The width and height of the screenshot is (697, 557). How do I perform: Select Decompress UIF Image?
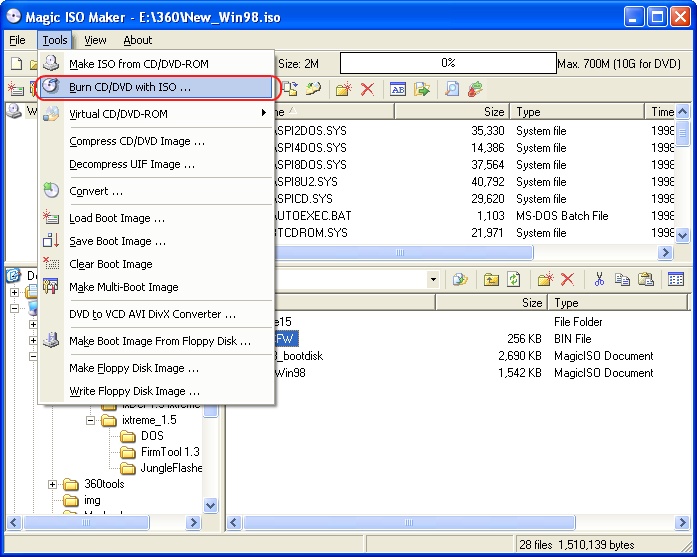156,164
